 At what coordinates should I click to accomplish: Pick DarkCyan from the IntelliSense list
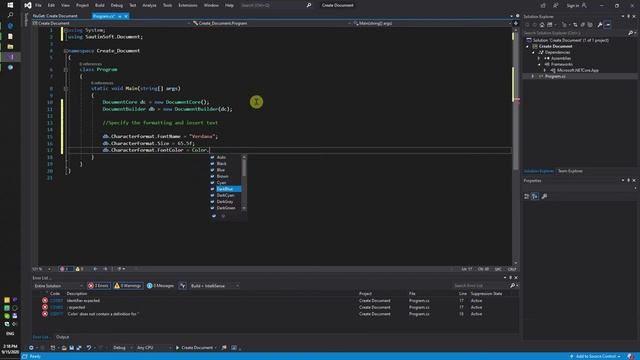(x=226, y=195)
